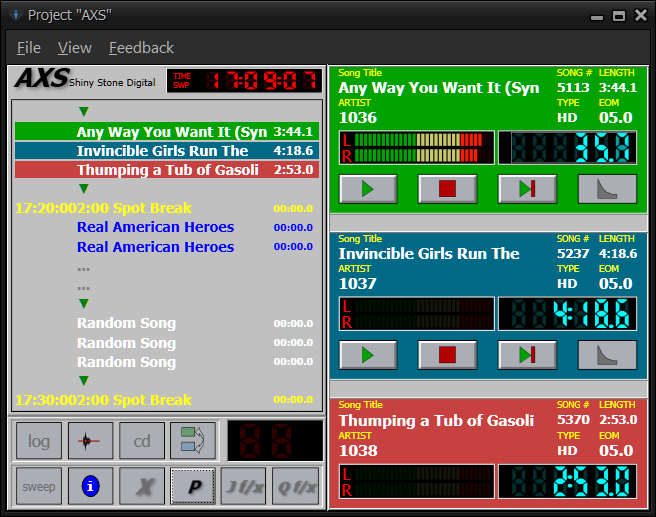This screenshot has width=656, height=517.
Task: Click the cd button
Action: [x=142, y=440]
